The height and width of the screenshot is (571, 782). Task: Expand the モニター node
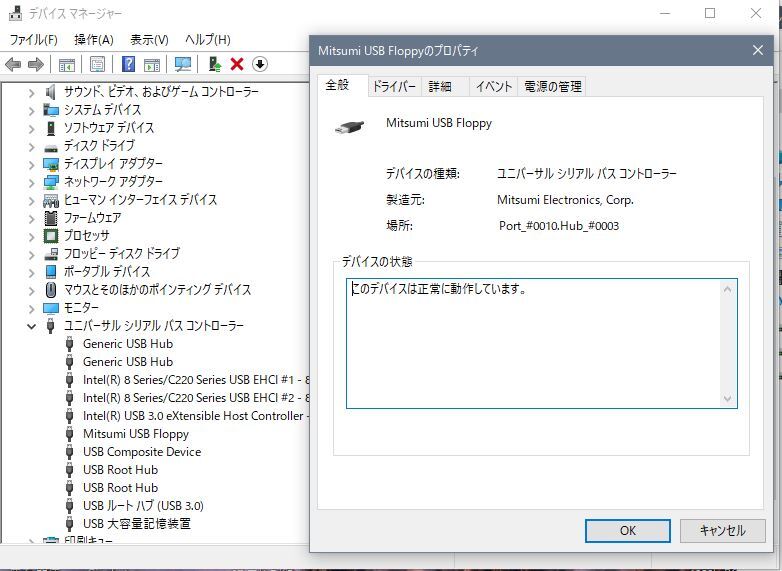31,309
